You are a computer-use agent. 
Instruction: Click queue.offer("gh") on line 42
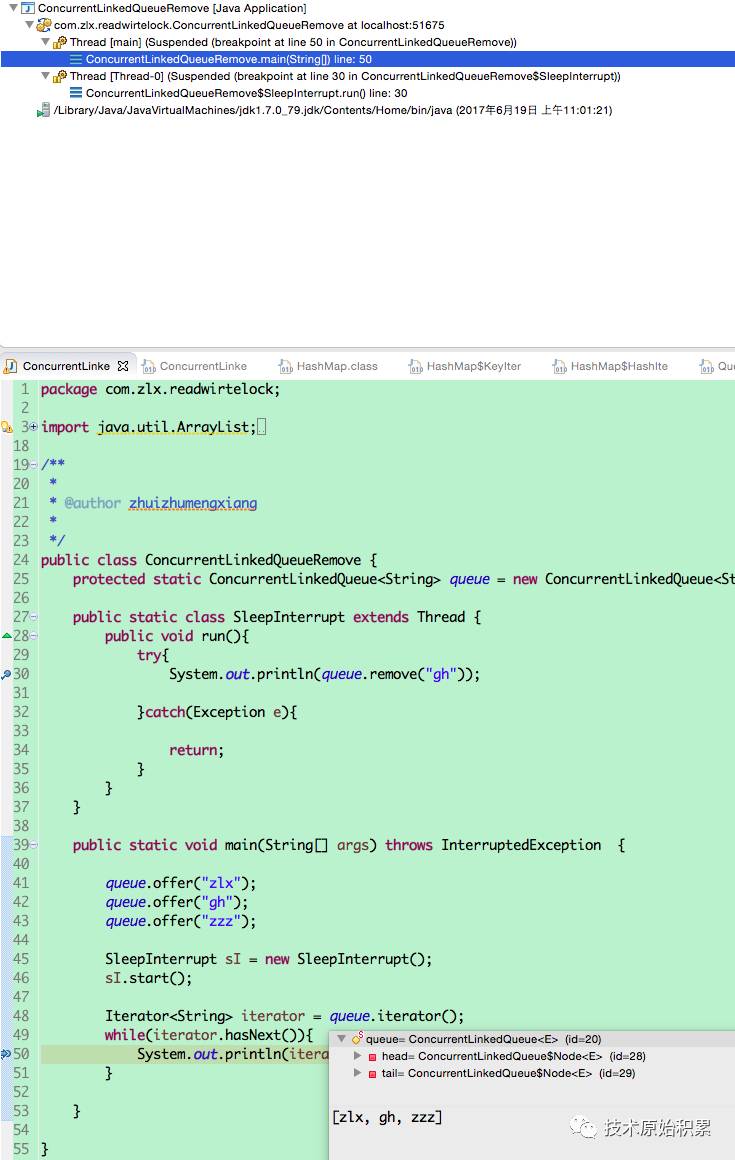[177, 902]
